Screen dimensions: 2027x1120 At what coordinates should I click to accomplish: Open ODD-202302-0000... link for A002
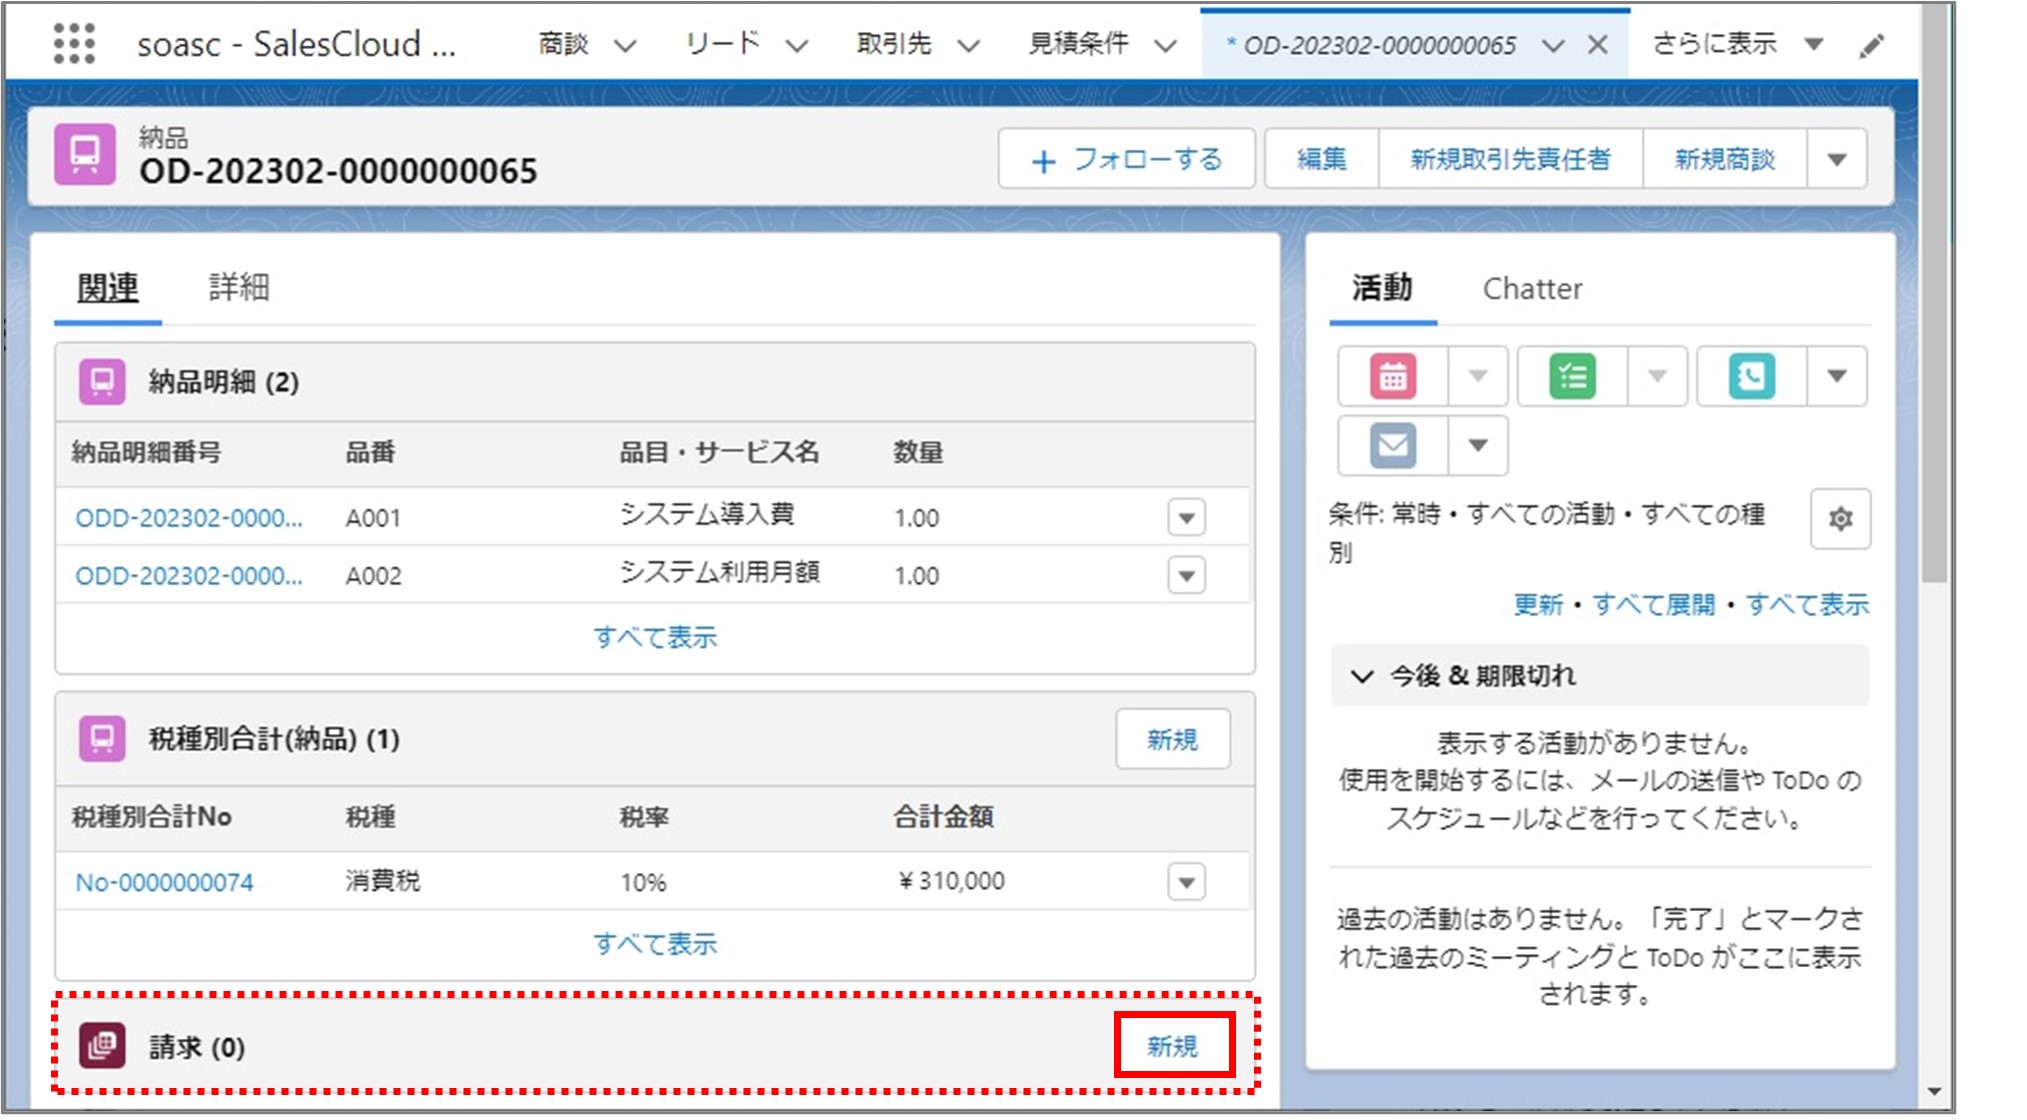(x=189, y=576)
